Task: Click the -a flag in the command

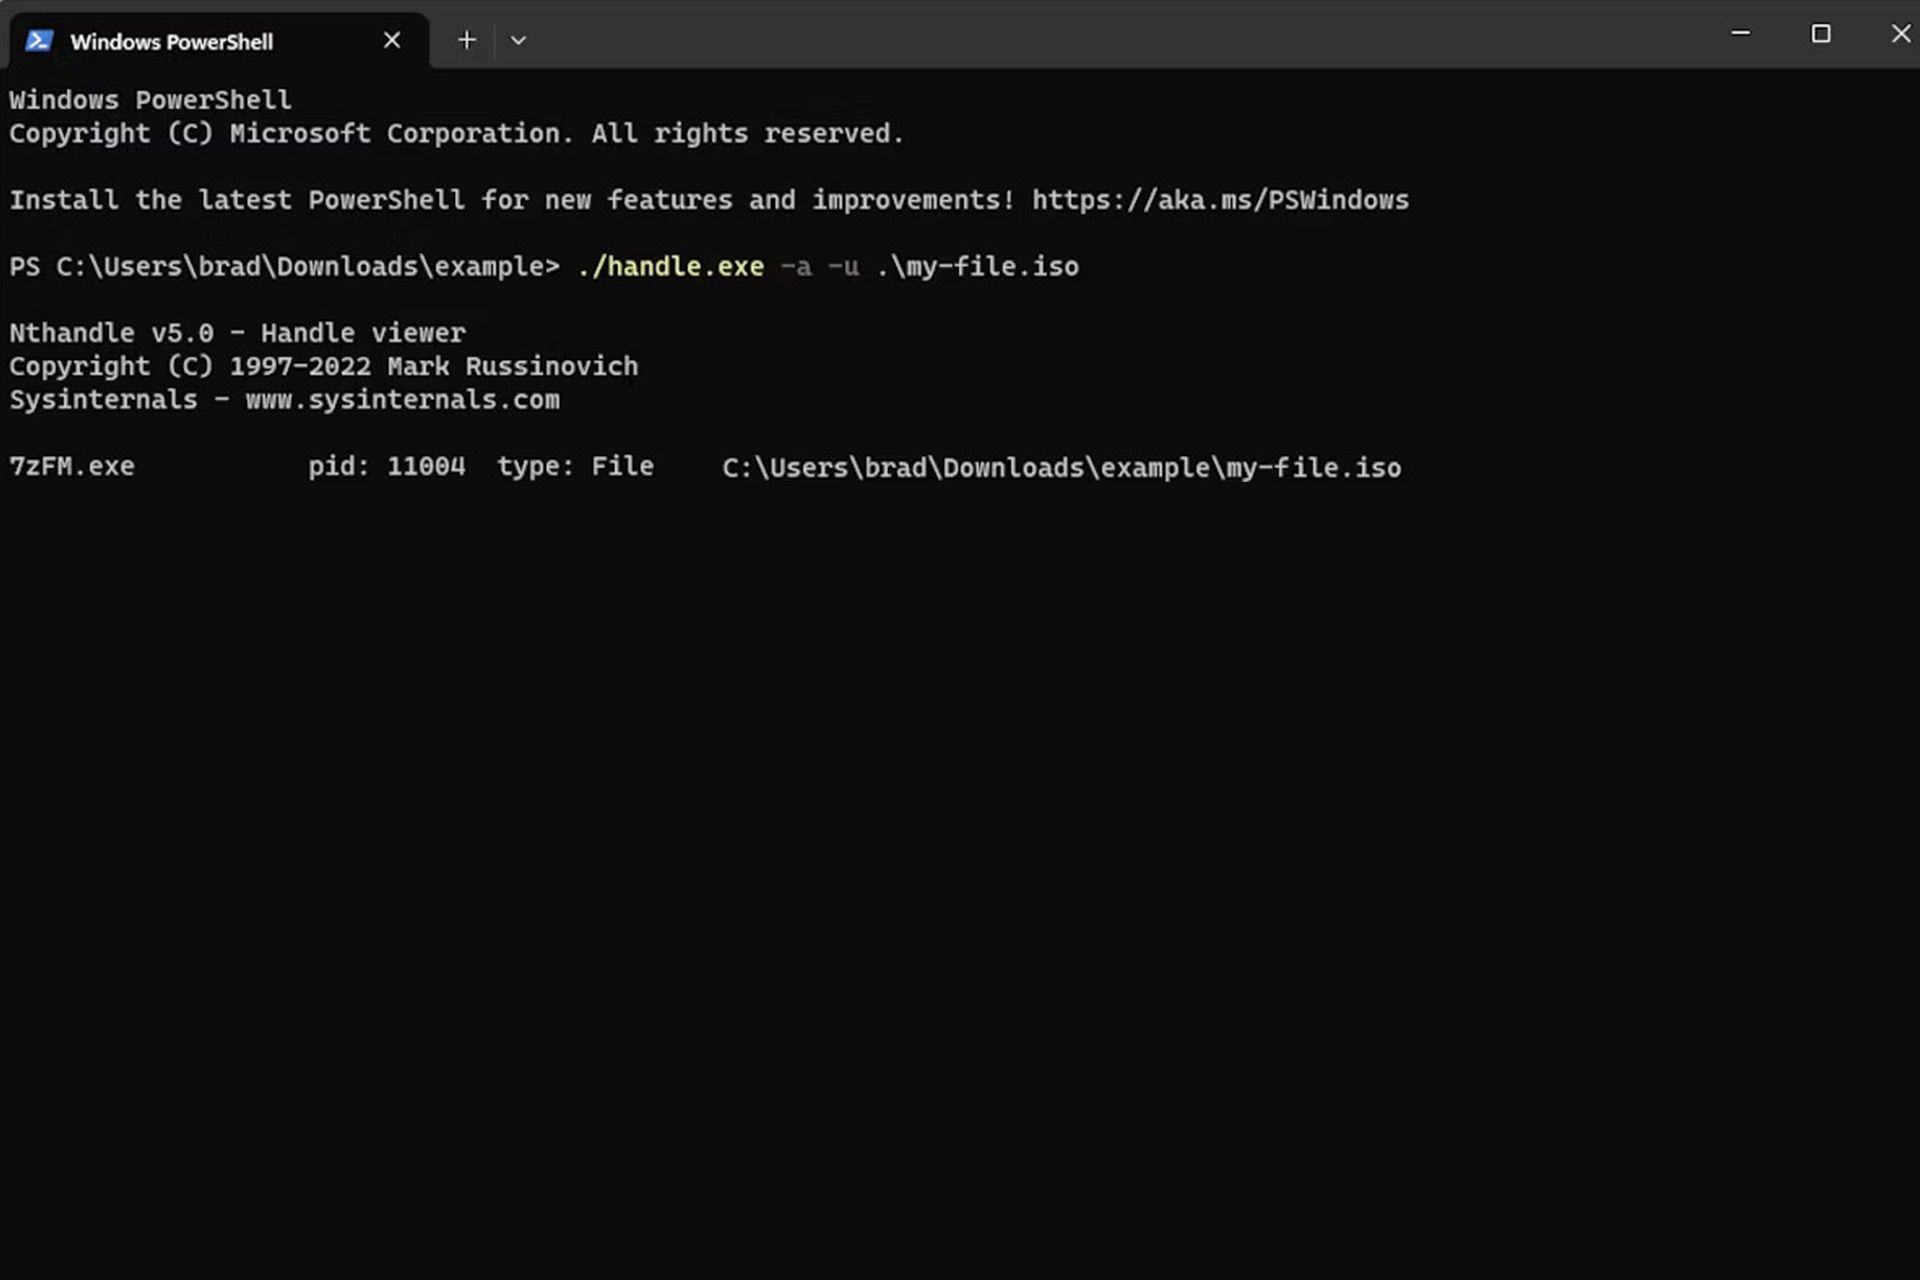Action: [795, 266]
